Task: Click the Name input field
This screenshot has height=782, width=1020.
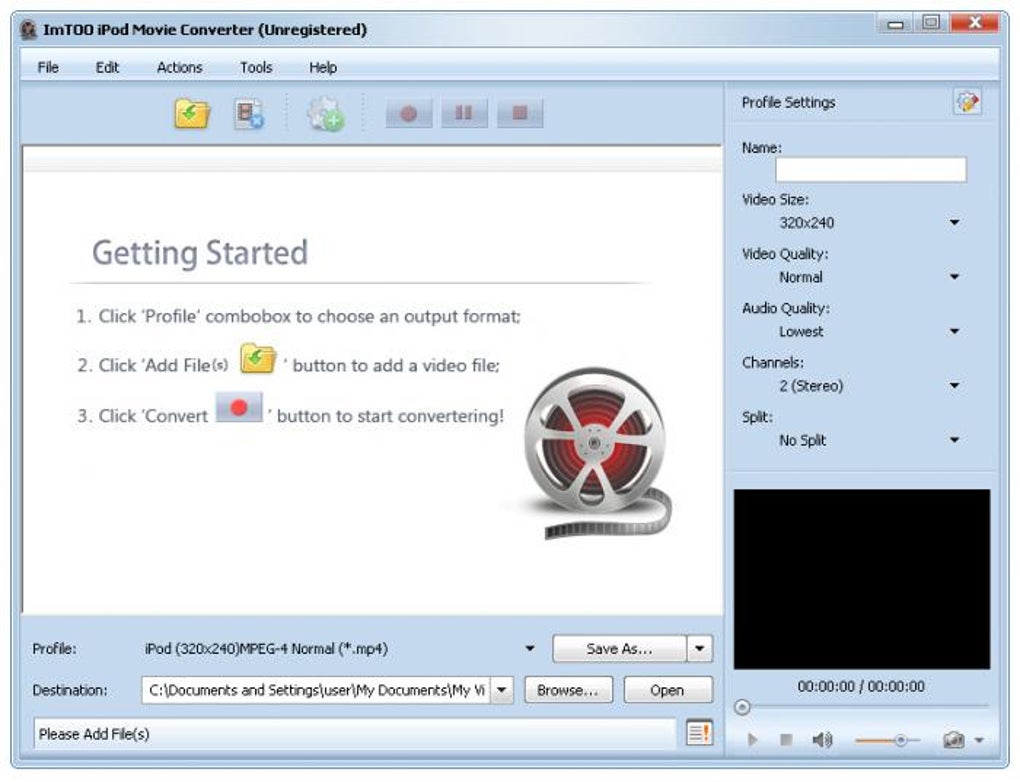Action: click(870, 170)
